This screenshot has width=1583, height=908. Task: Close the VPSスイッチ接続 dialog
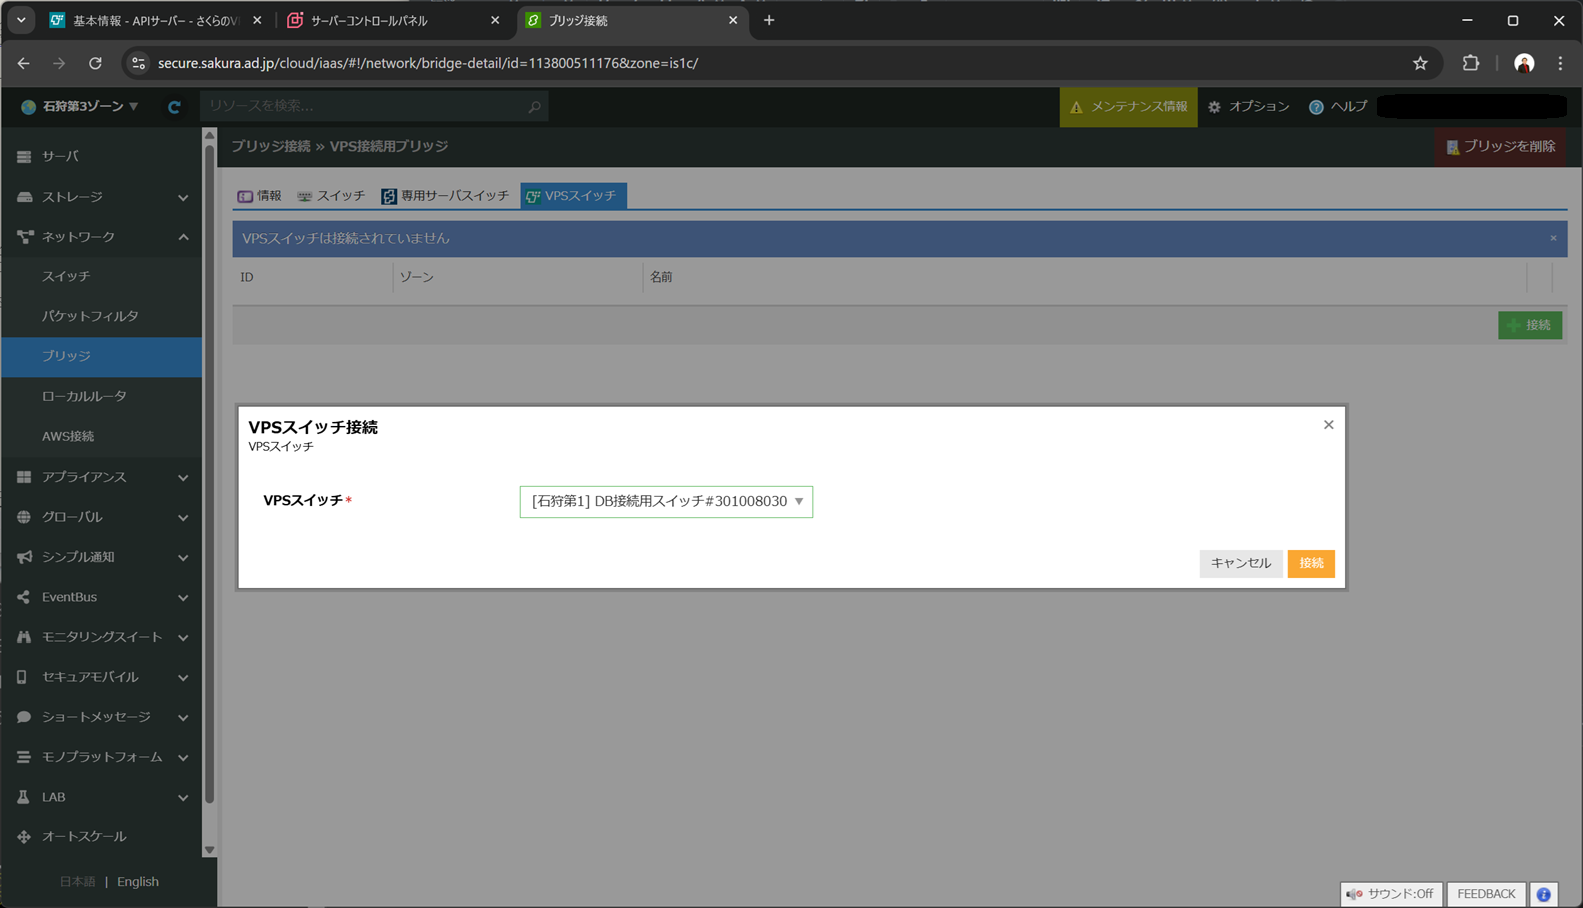coord(1328,425)
